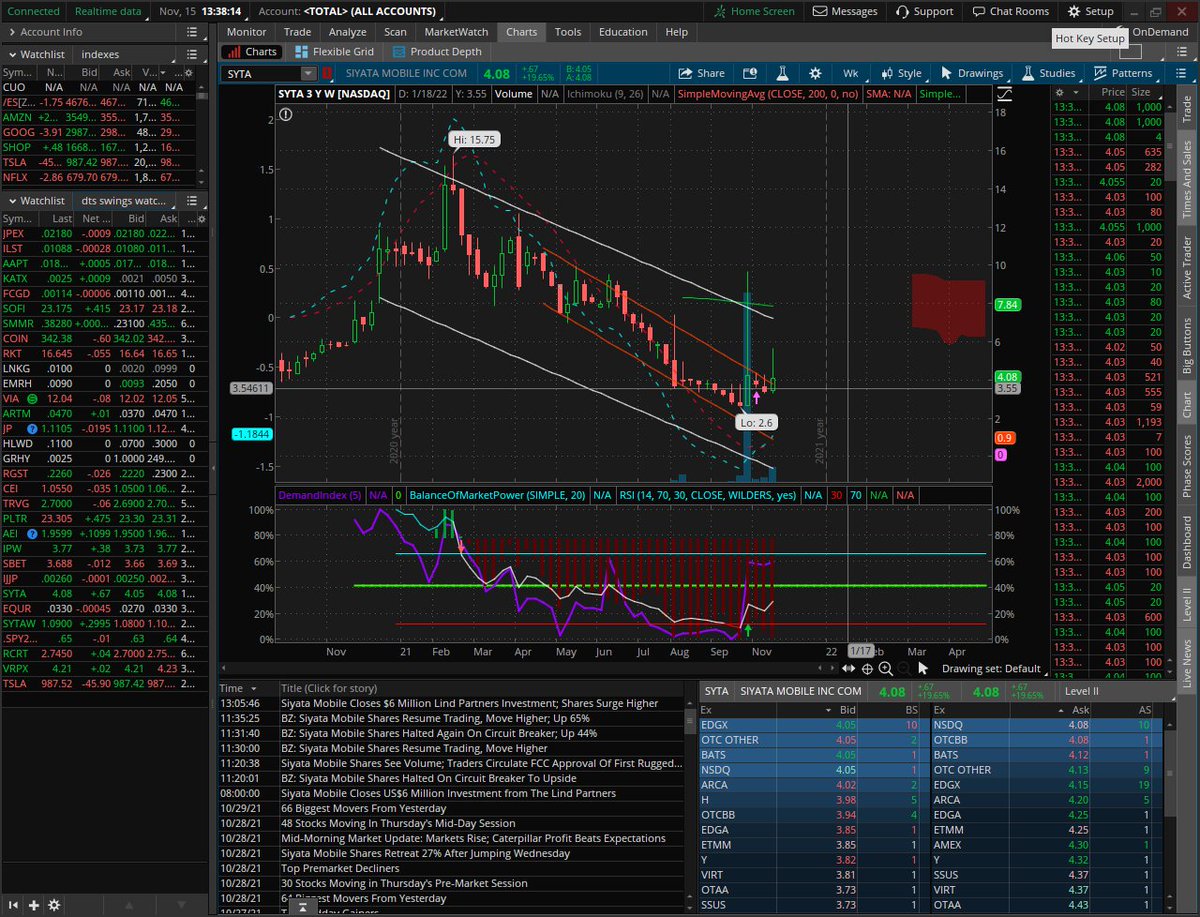Open the MarketWatch tab
The image size is (1200, 917).
tap(456, 32)
